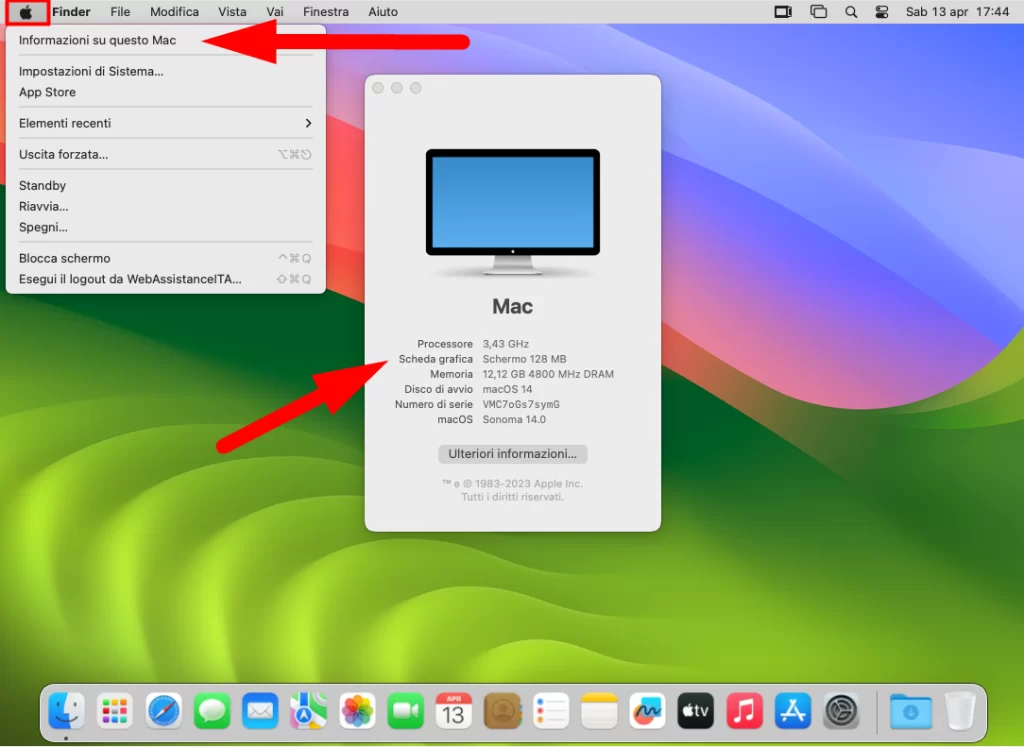Viewport: 1024px width, 747px height.
Task: Choose Uscita forzata menu entry
Action: (x=165, y=154)
